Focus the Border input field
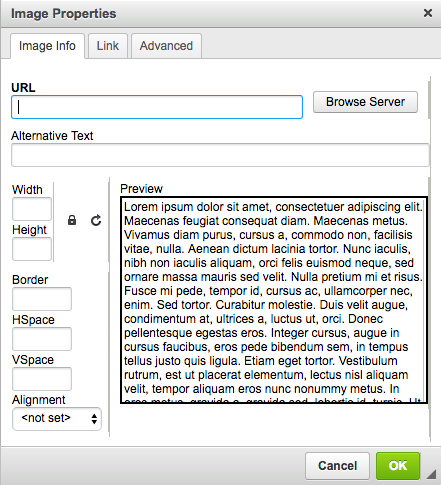Image resolution: width=441 pixels, height=485 pixels. (42, 299)
